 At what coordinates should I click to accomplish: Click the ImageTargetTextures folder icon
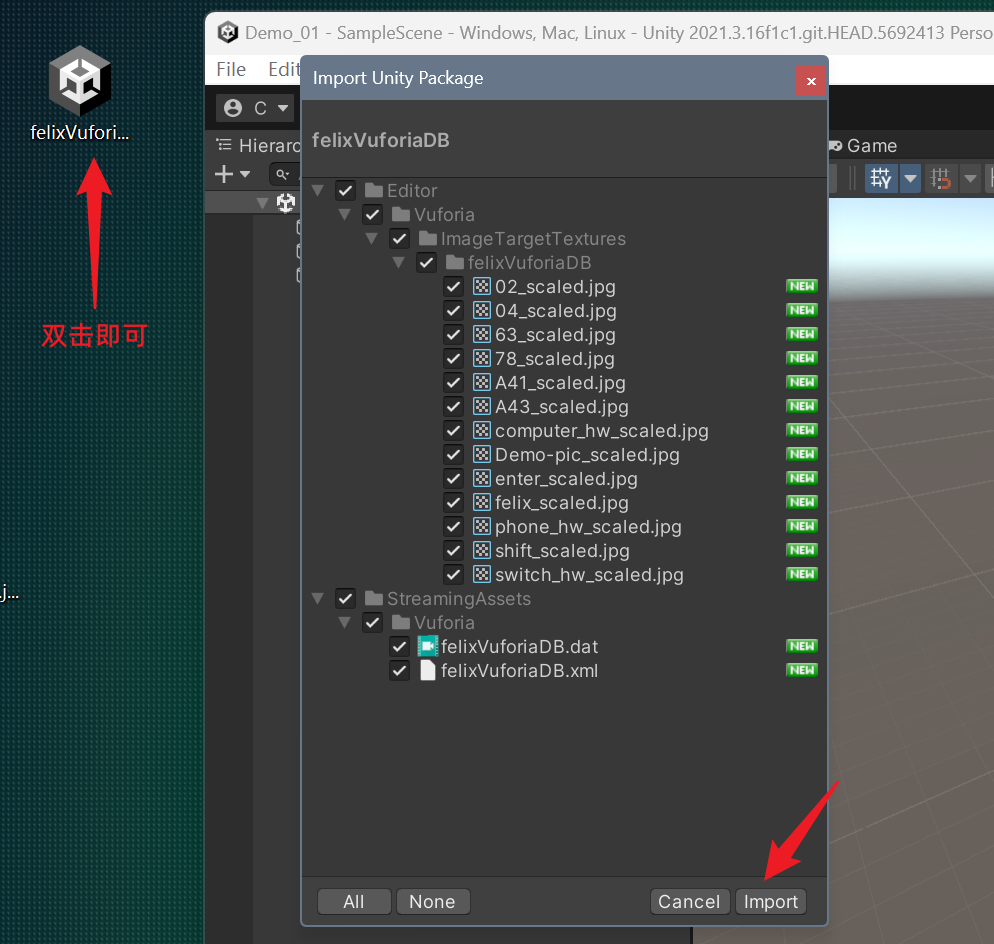pyautogui.click(x=428, y=238)
